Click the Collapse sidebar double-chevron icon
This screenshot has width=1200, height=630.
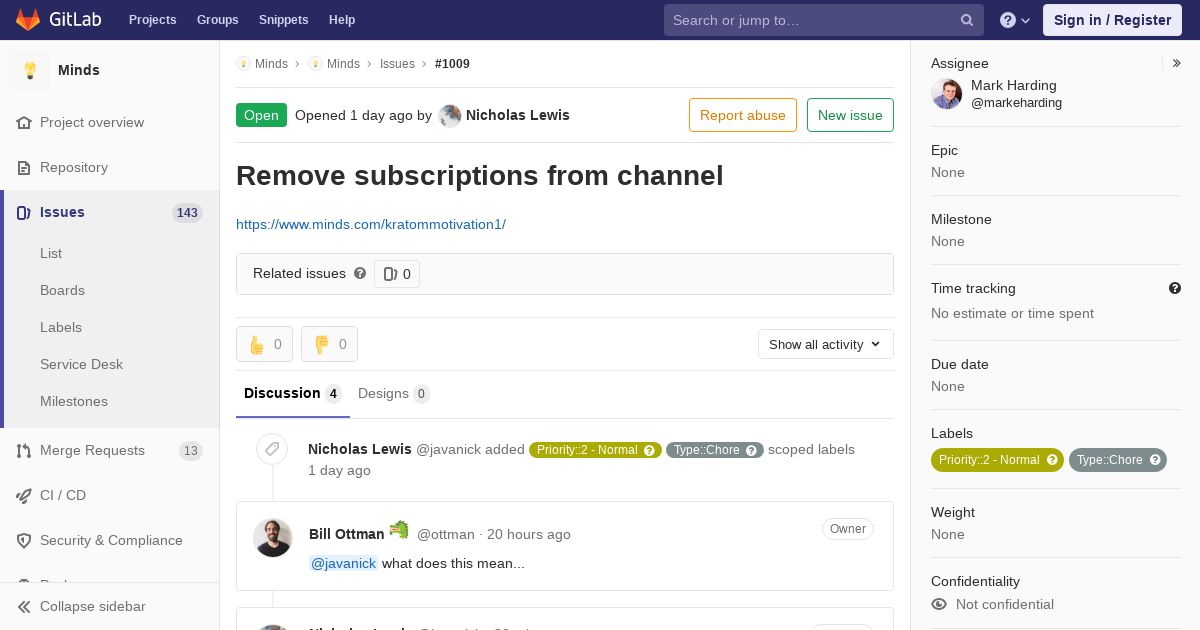[x=24, y=606]
